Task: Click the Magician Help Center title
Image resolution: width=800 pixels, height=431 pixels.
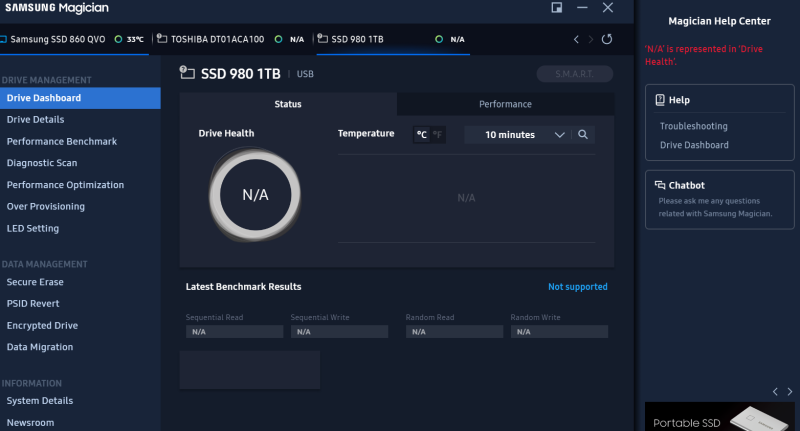Action: pyautogui.click(x=719, y=21)
